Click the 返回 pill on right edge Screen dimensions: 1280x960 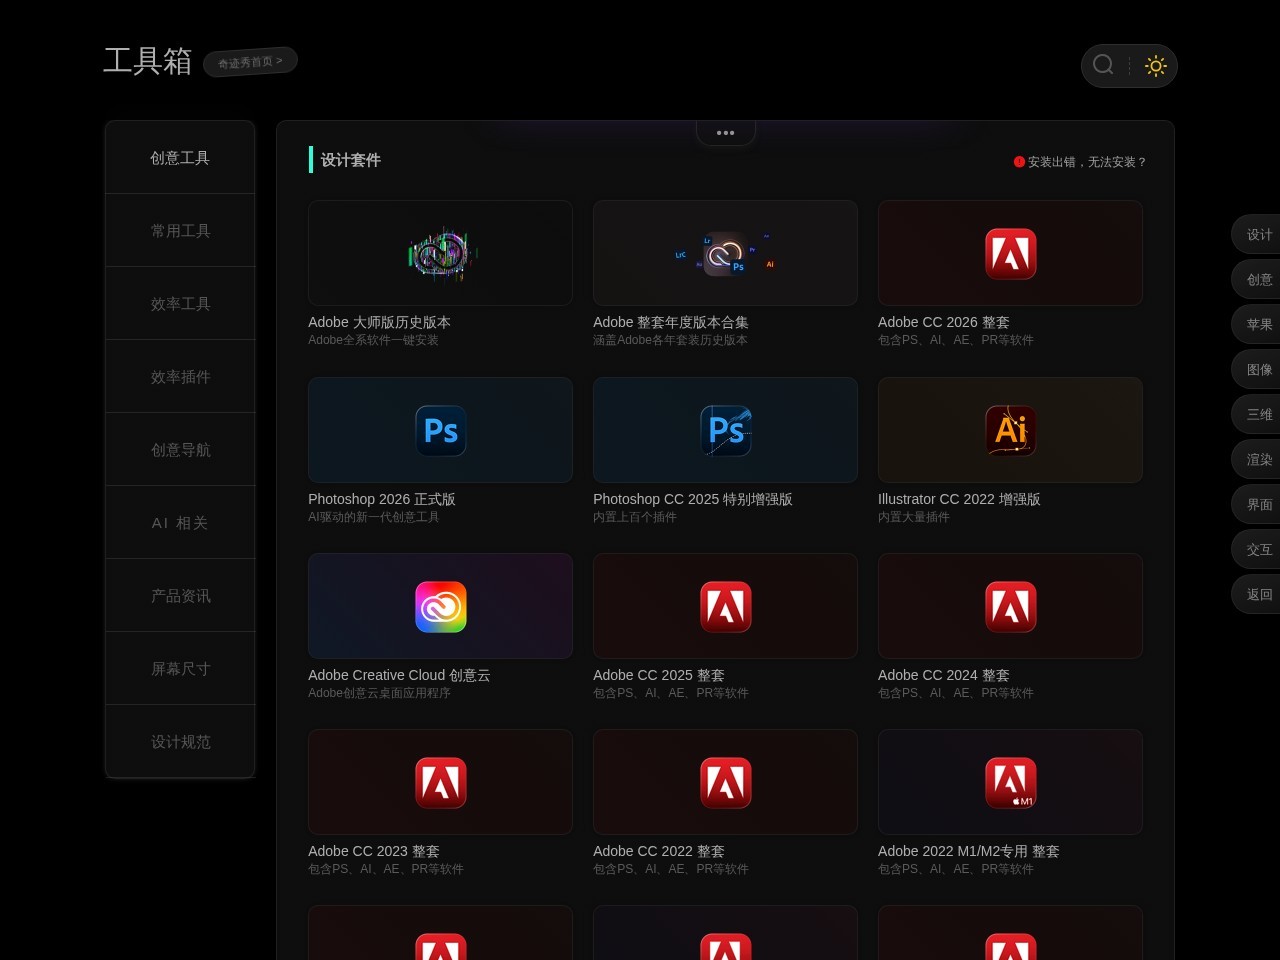pyautogui.click(x=1258, y=594)
